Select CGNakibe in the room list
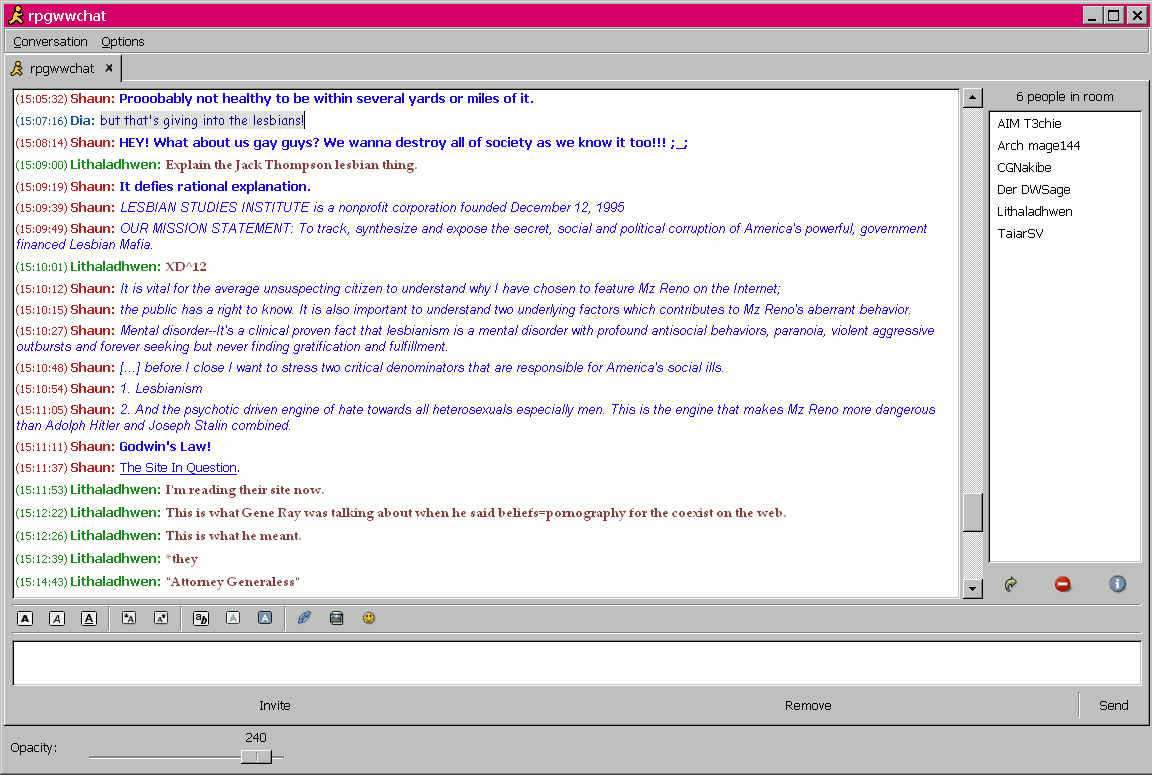Viewport: 1152px width, 775px height. (x=1024, y=167)
